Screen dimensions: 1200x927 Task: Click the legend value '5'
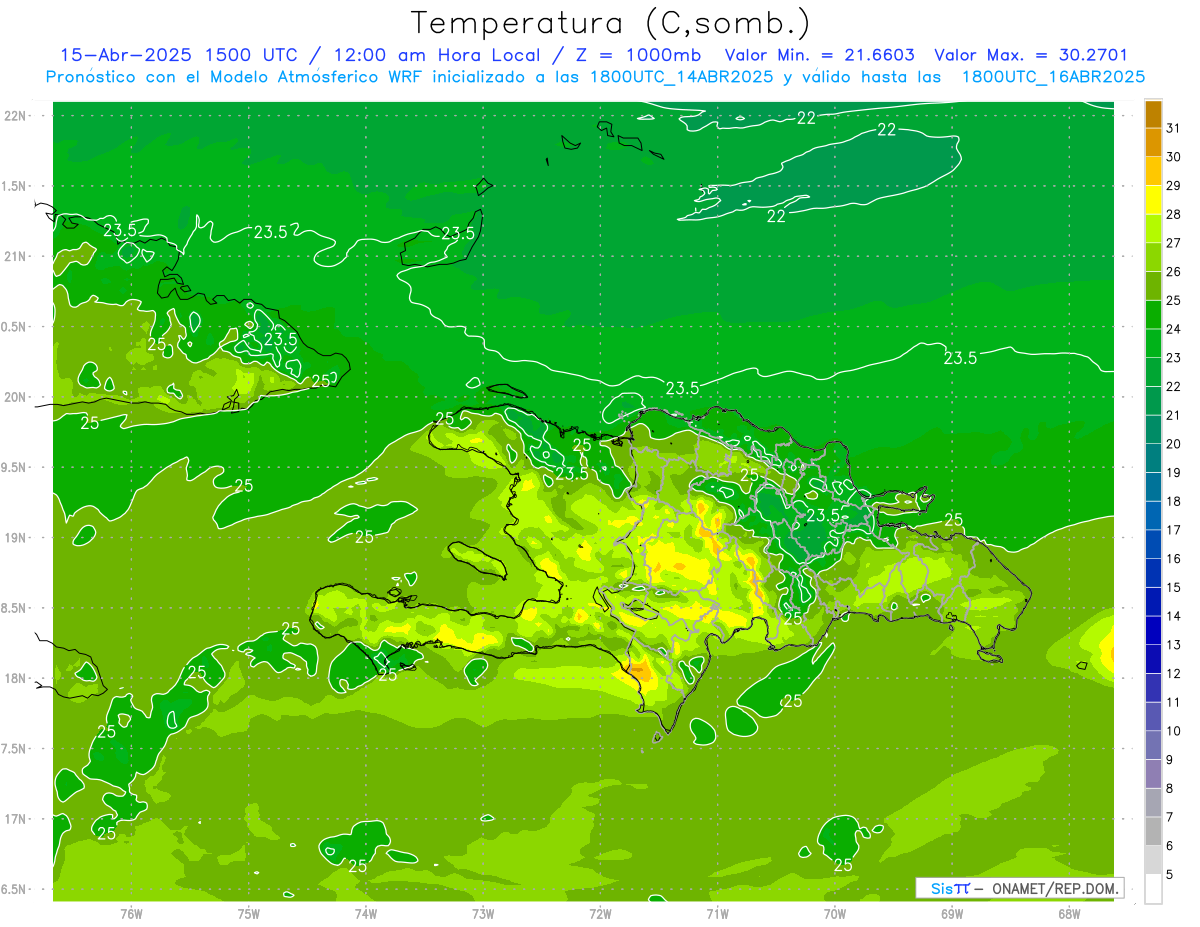tap(1170, 875)
